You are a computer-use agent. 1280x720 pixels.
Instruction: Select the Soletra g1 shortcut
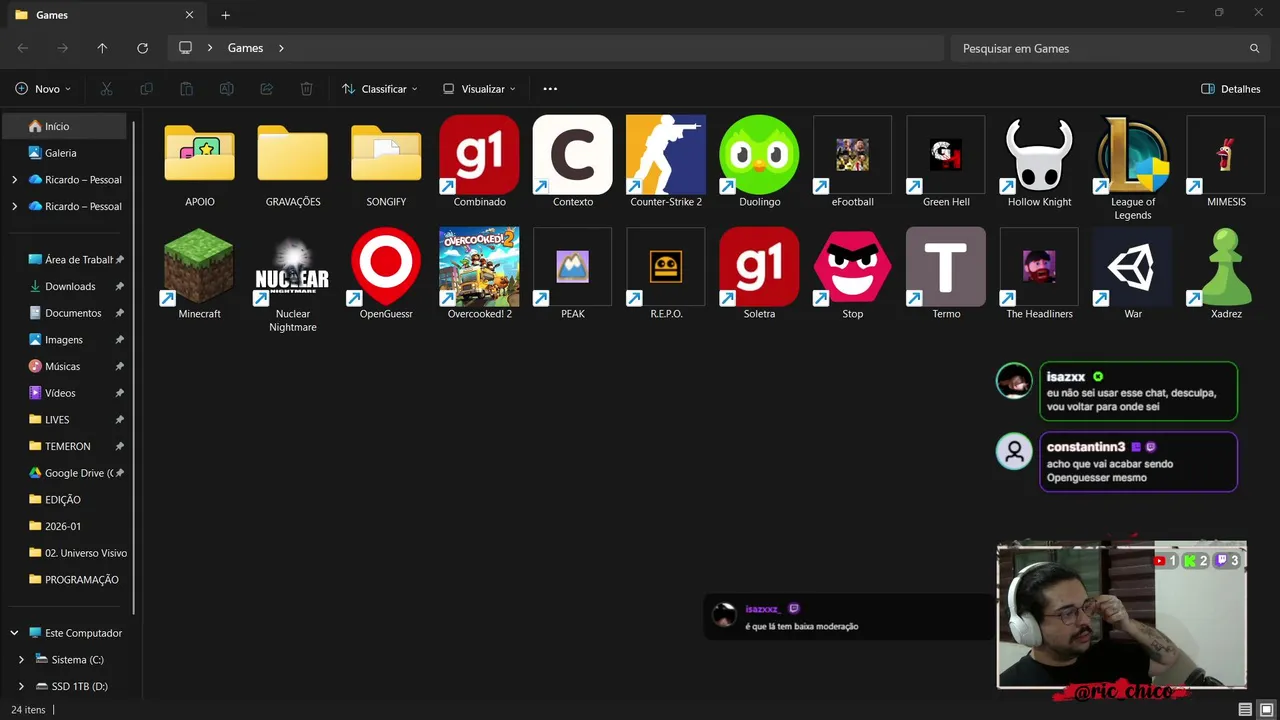pos(759,266)
